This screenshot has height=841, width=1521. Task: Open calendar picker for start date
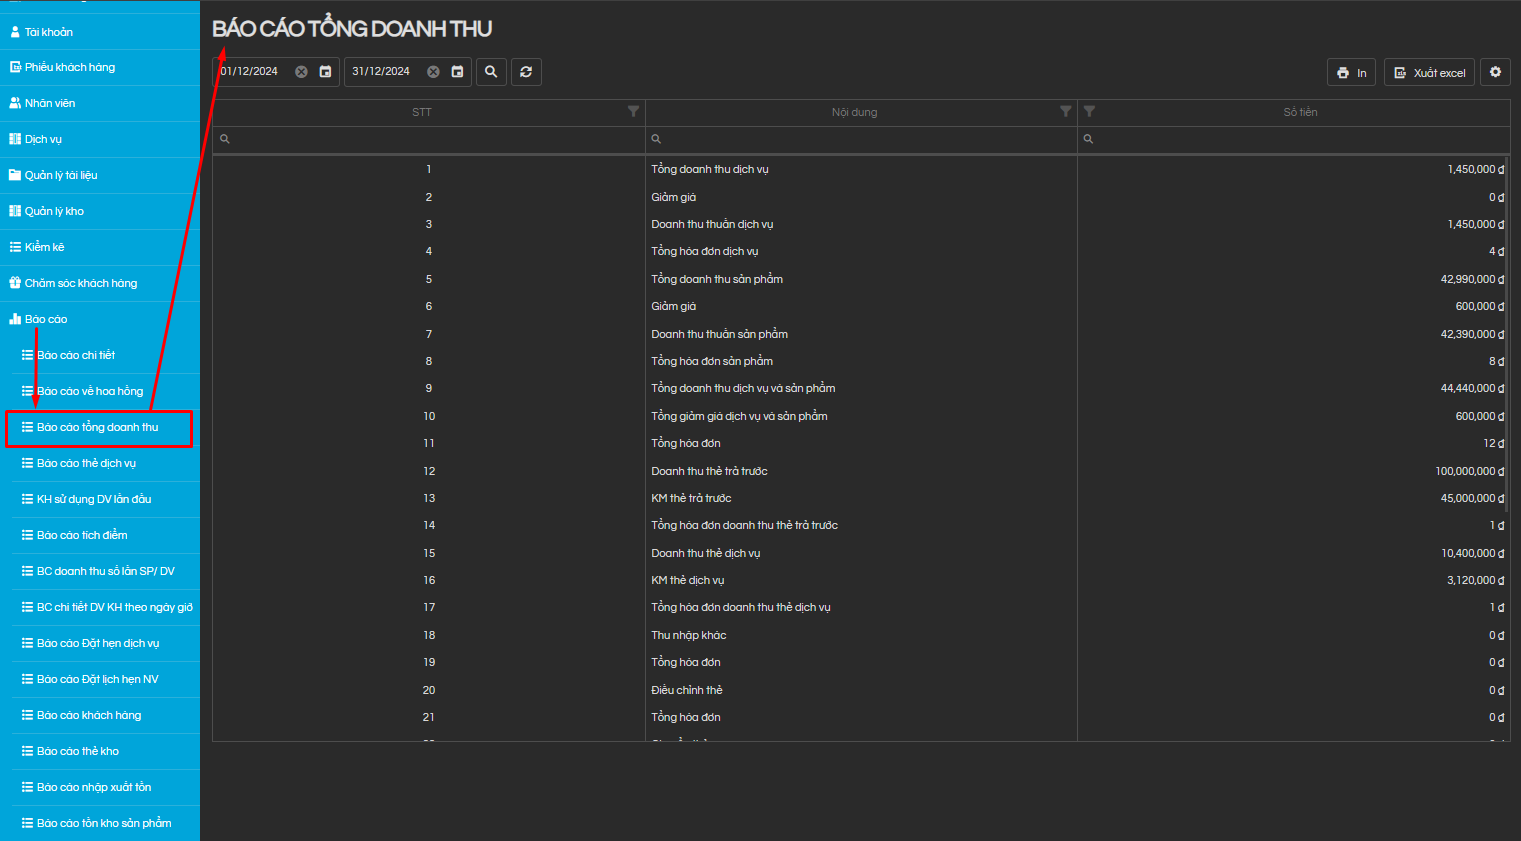[325, 72]
